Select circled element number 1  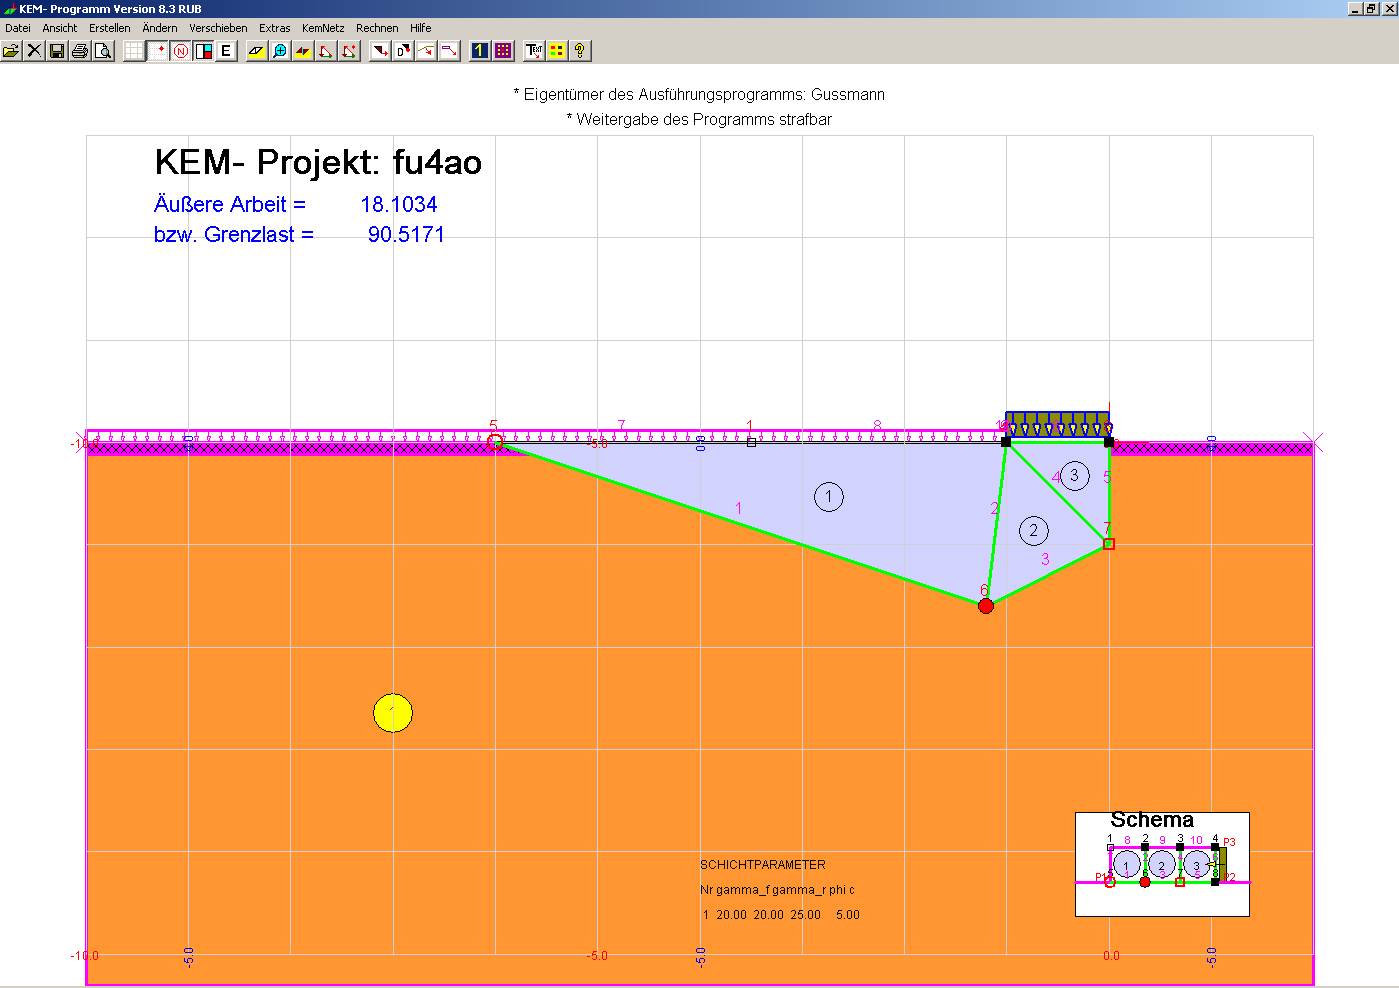(x=829, y=497)
